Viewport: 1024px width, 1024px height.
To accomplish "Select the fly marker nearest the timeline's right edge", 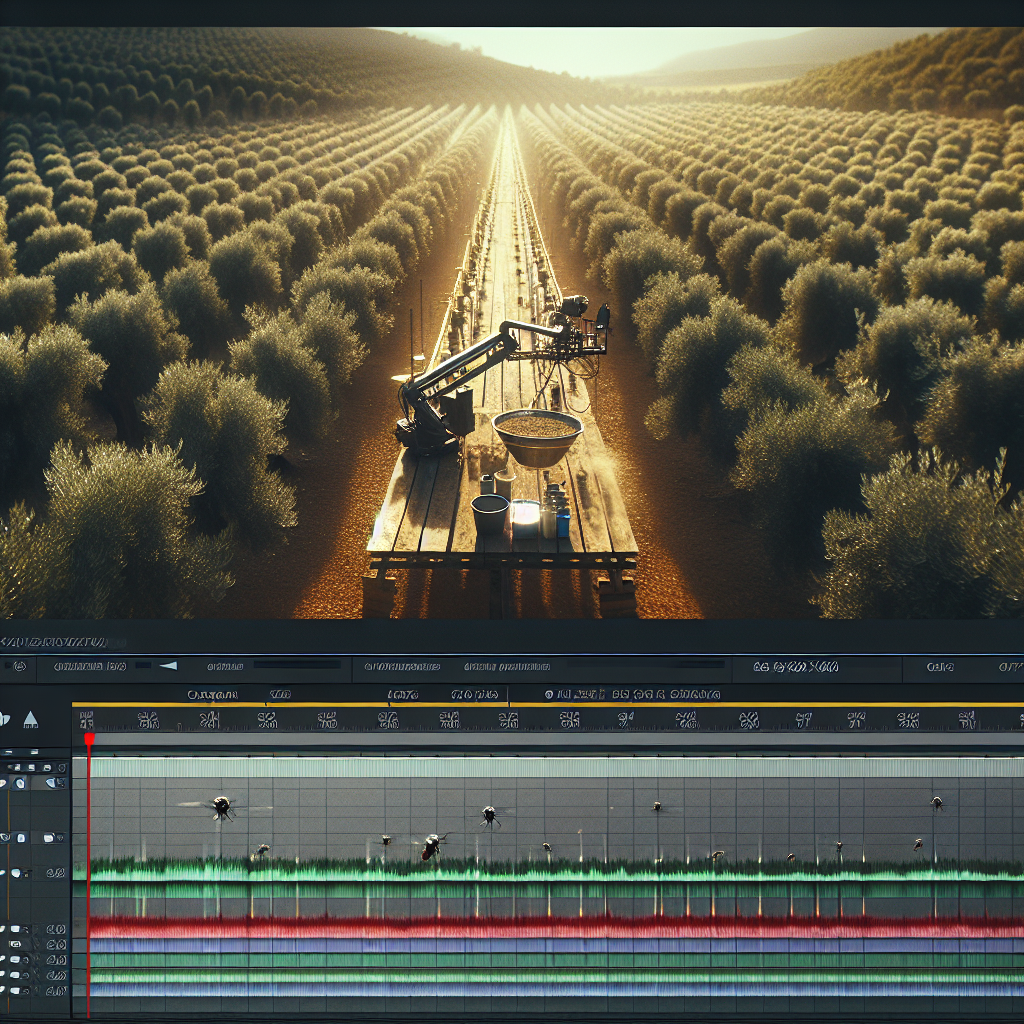I will [x=936, y=803].
